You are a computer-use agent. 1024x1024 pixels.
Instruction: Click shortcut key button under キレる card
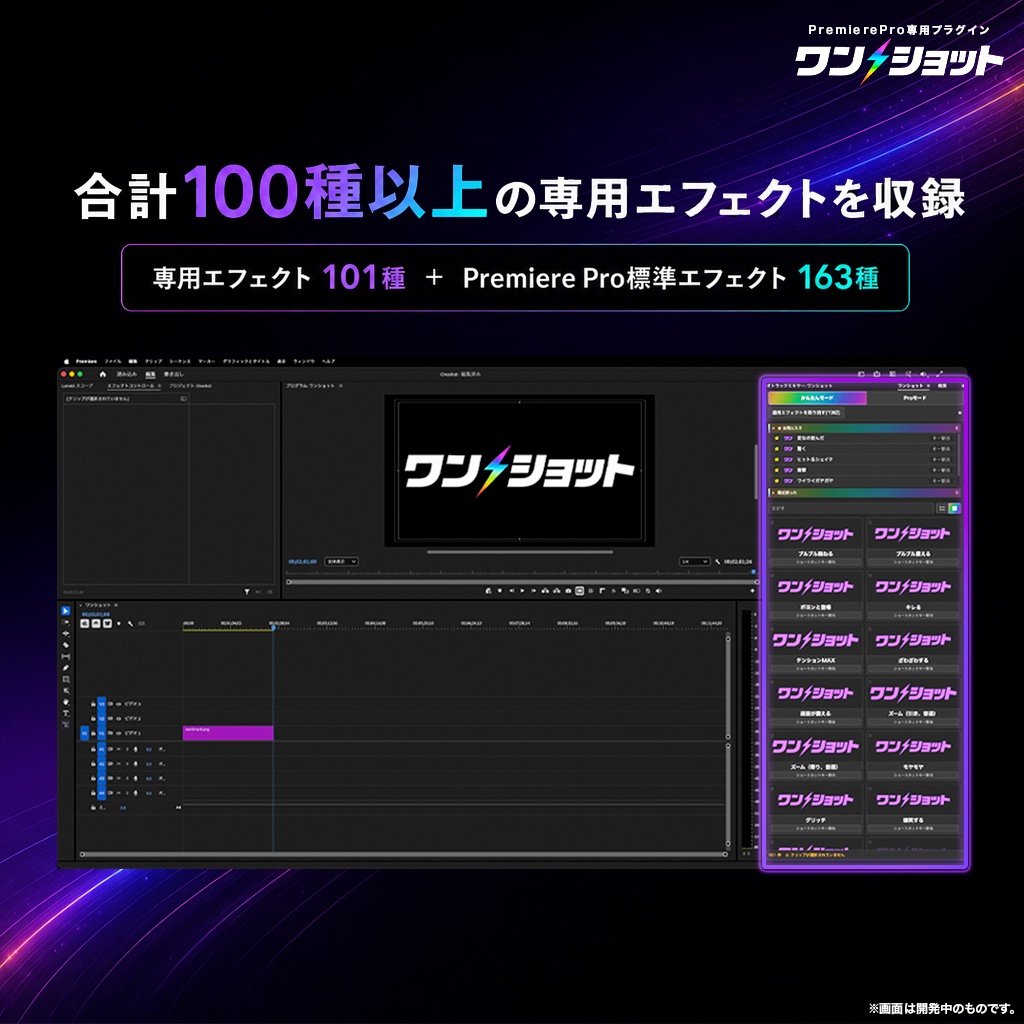pyautogui.click(x=914, y=615)
